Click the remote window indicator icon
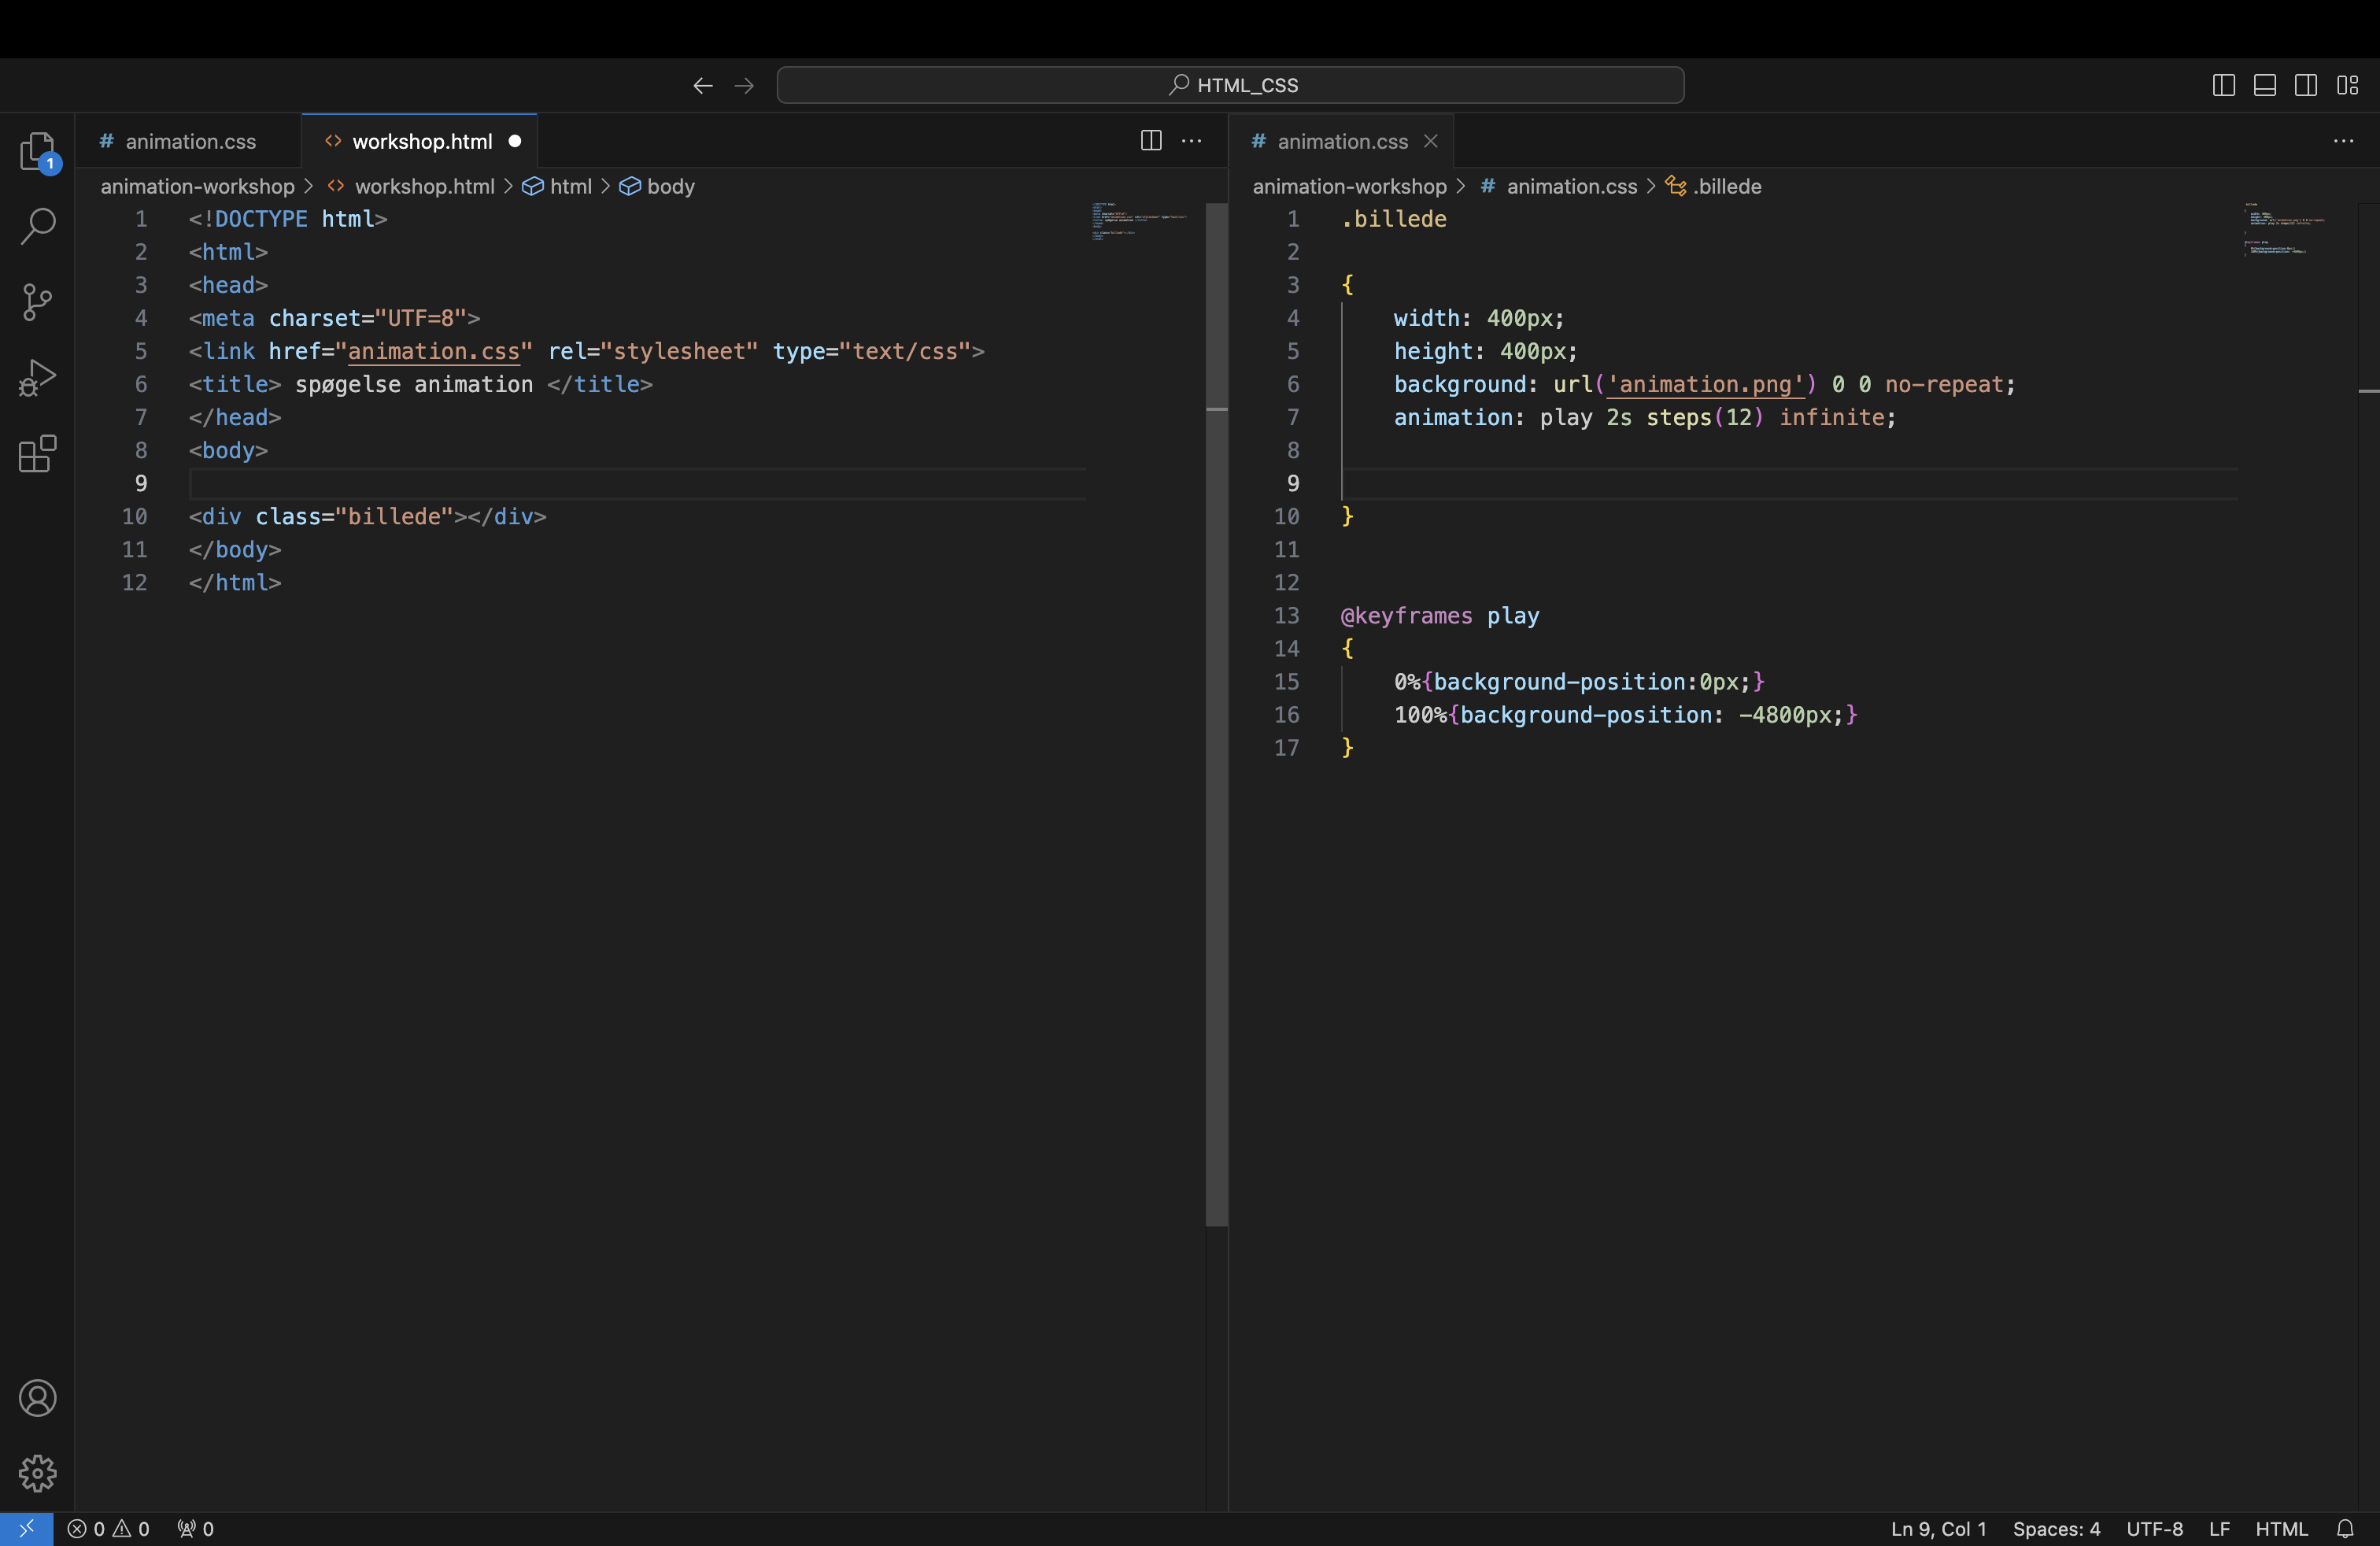The width and height of the screenshot is (2380, 1546). click(26, 1529)
